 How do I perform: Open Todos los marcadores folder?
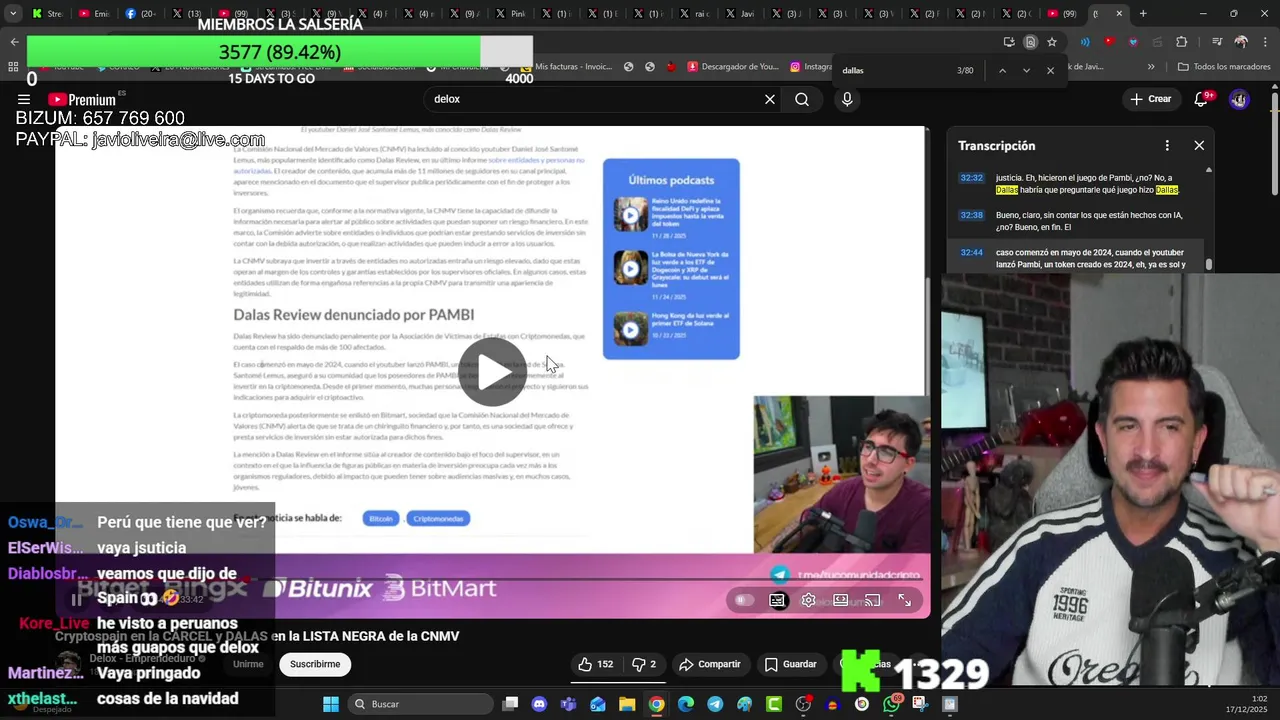pyautogui.click(x=1224, y=67)
